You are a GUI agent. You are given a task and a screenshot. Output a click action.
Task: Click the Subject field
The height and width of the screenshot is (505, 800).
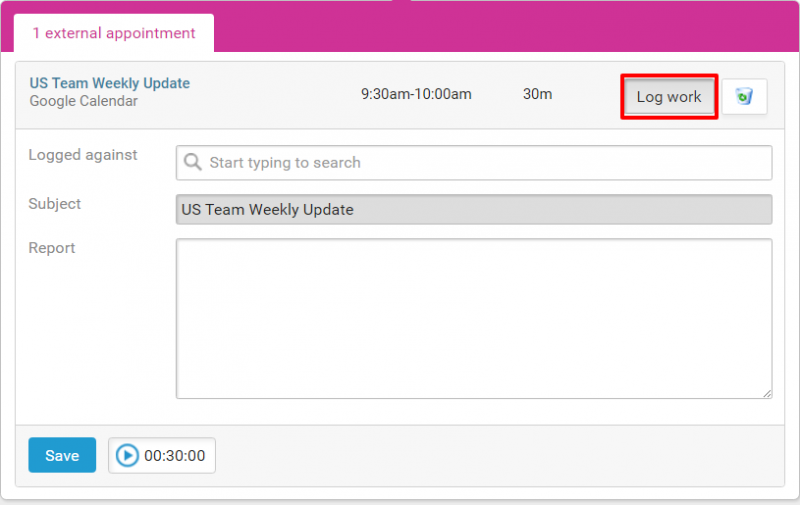(474, 210)
